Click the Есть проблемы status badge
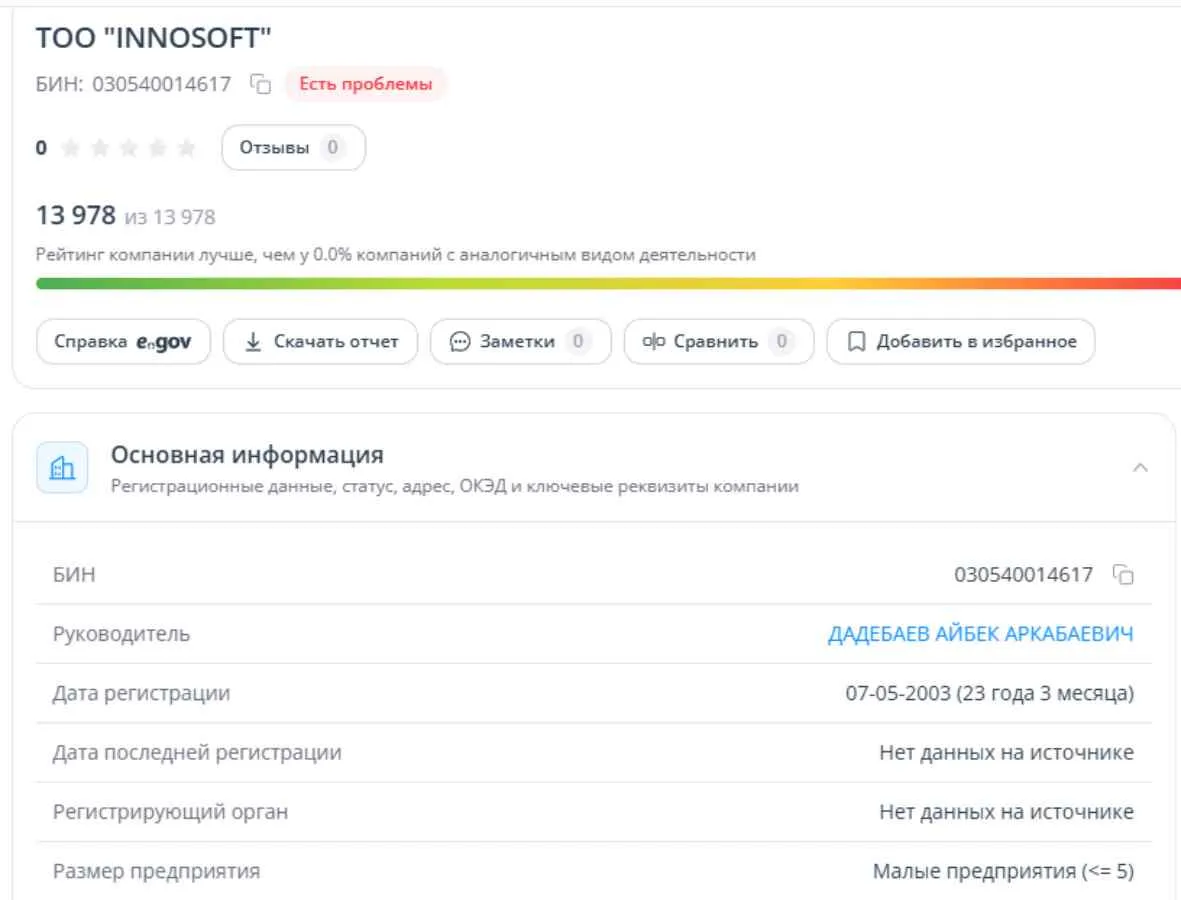 pyautogui.click(x=366, y=84)
